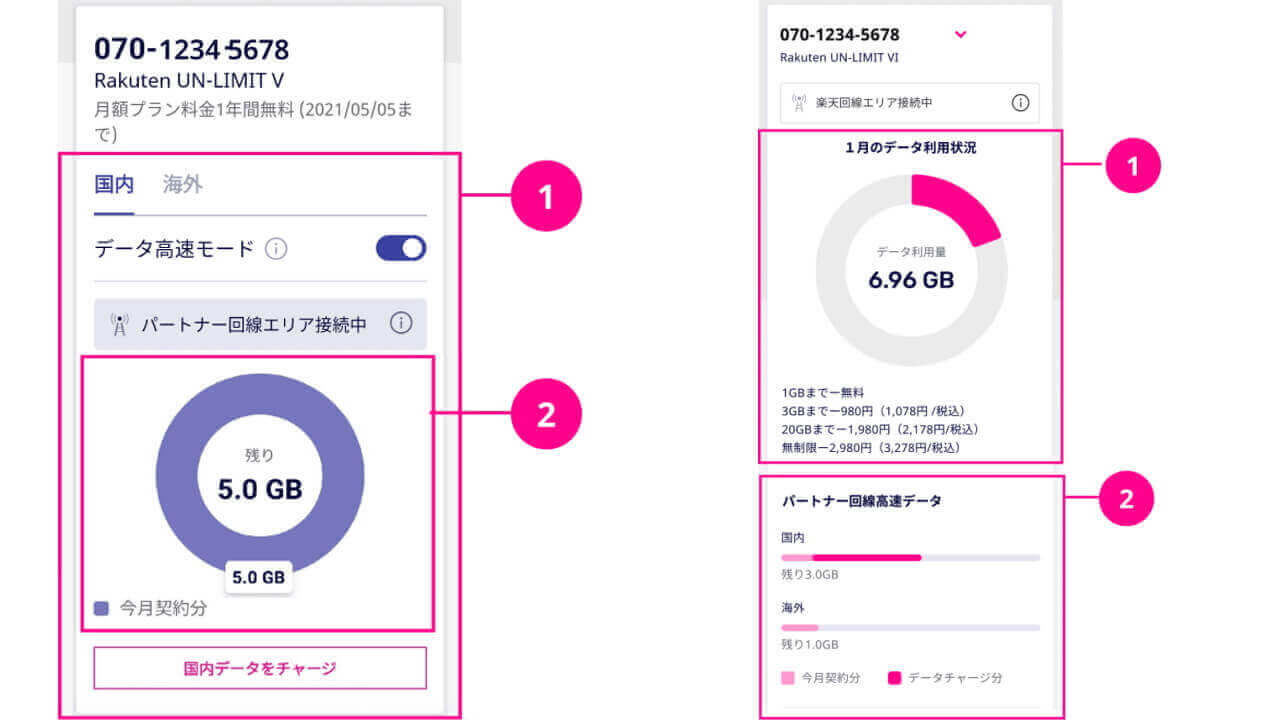Viewport: 1280px width, 720px height.
Task: Click the 国内 high-speed data progress bar
Action: (x=910, y=558)
